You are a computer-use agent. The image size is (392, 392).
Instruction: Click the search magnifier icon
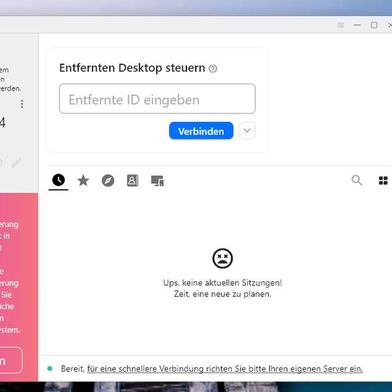(x=357, y=180)
